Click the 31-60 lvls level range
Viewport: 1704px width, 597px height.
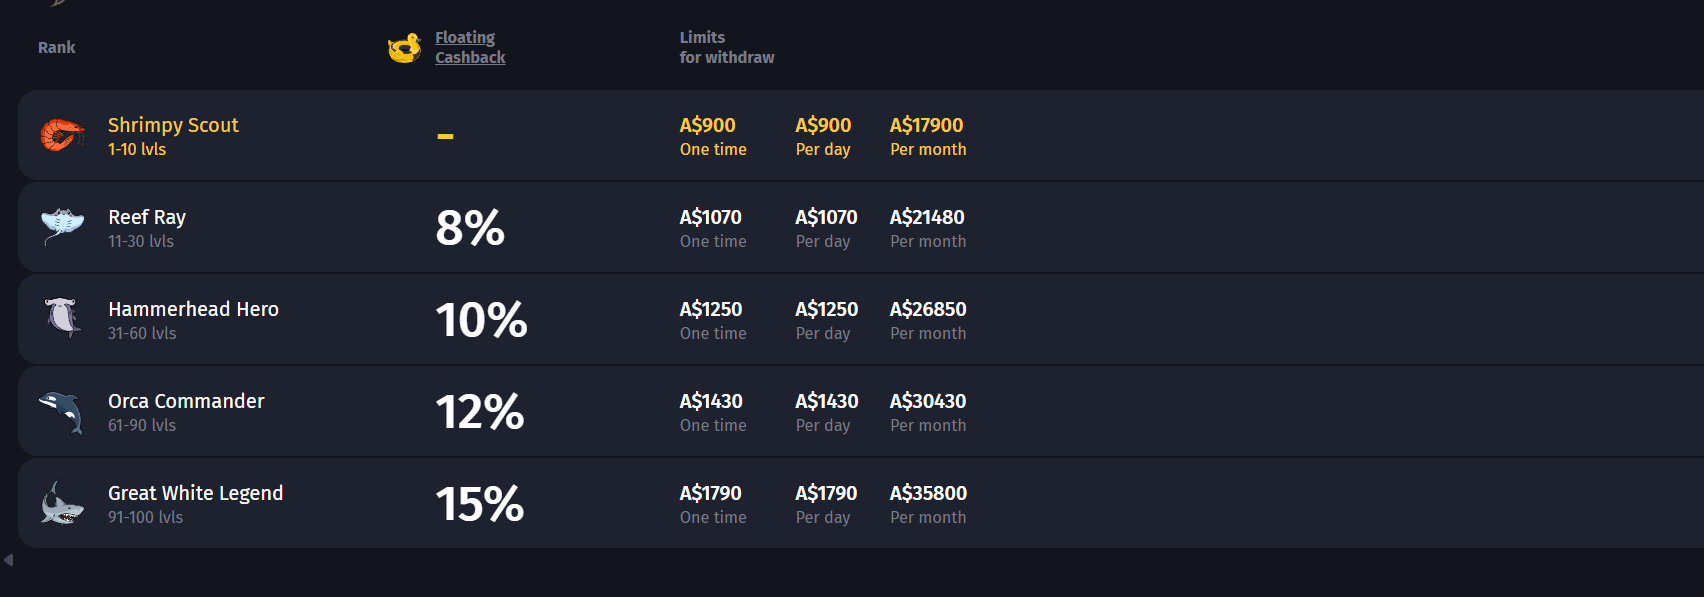point(142,333)
